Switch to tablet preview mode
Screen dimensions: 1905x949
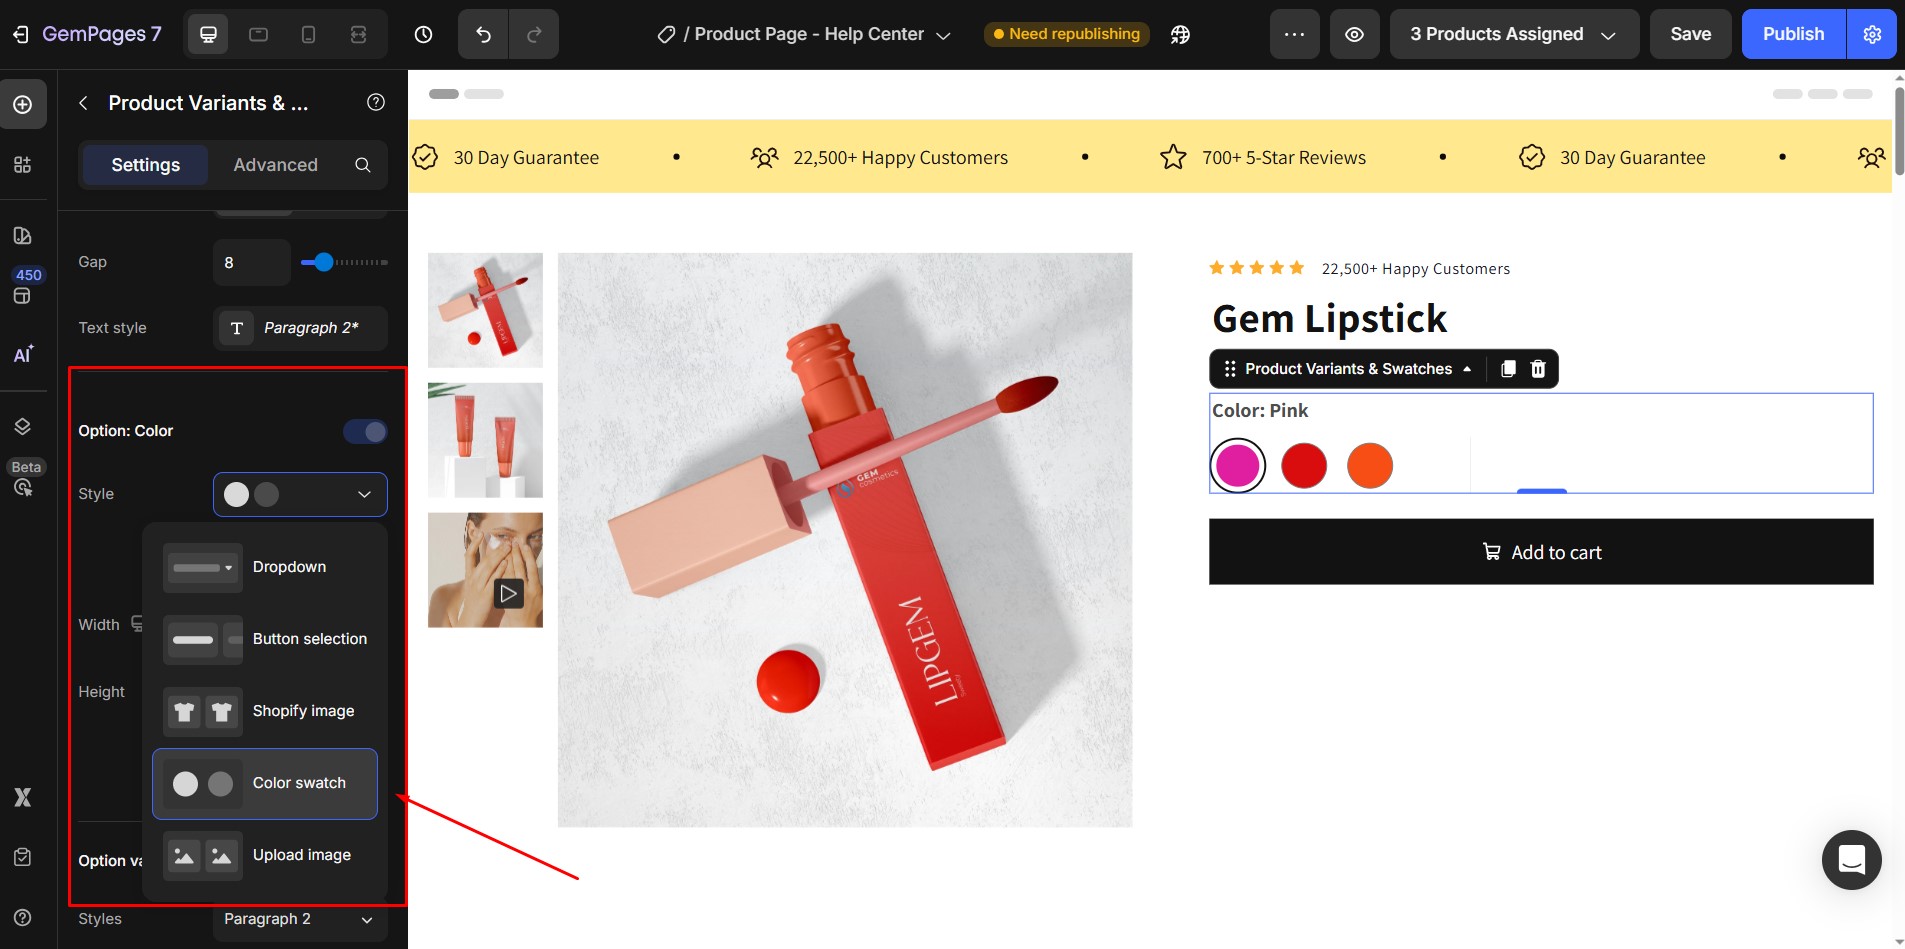point(259,33)
